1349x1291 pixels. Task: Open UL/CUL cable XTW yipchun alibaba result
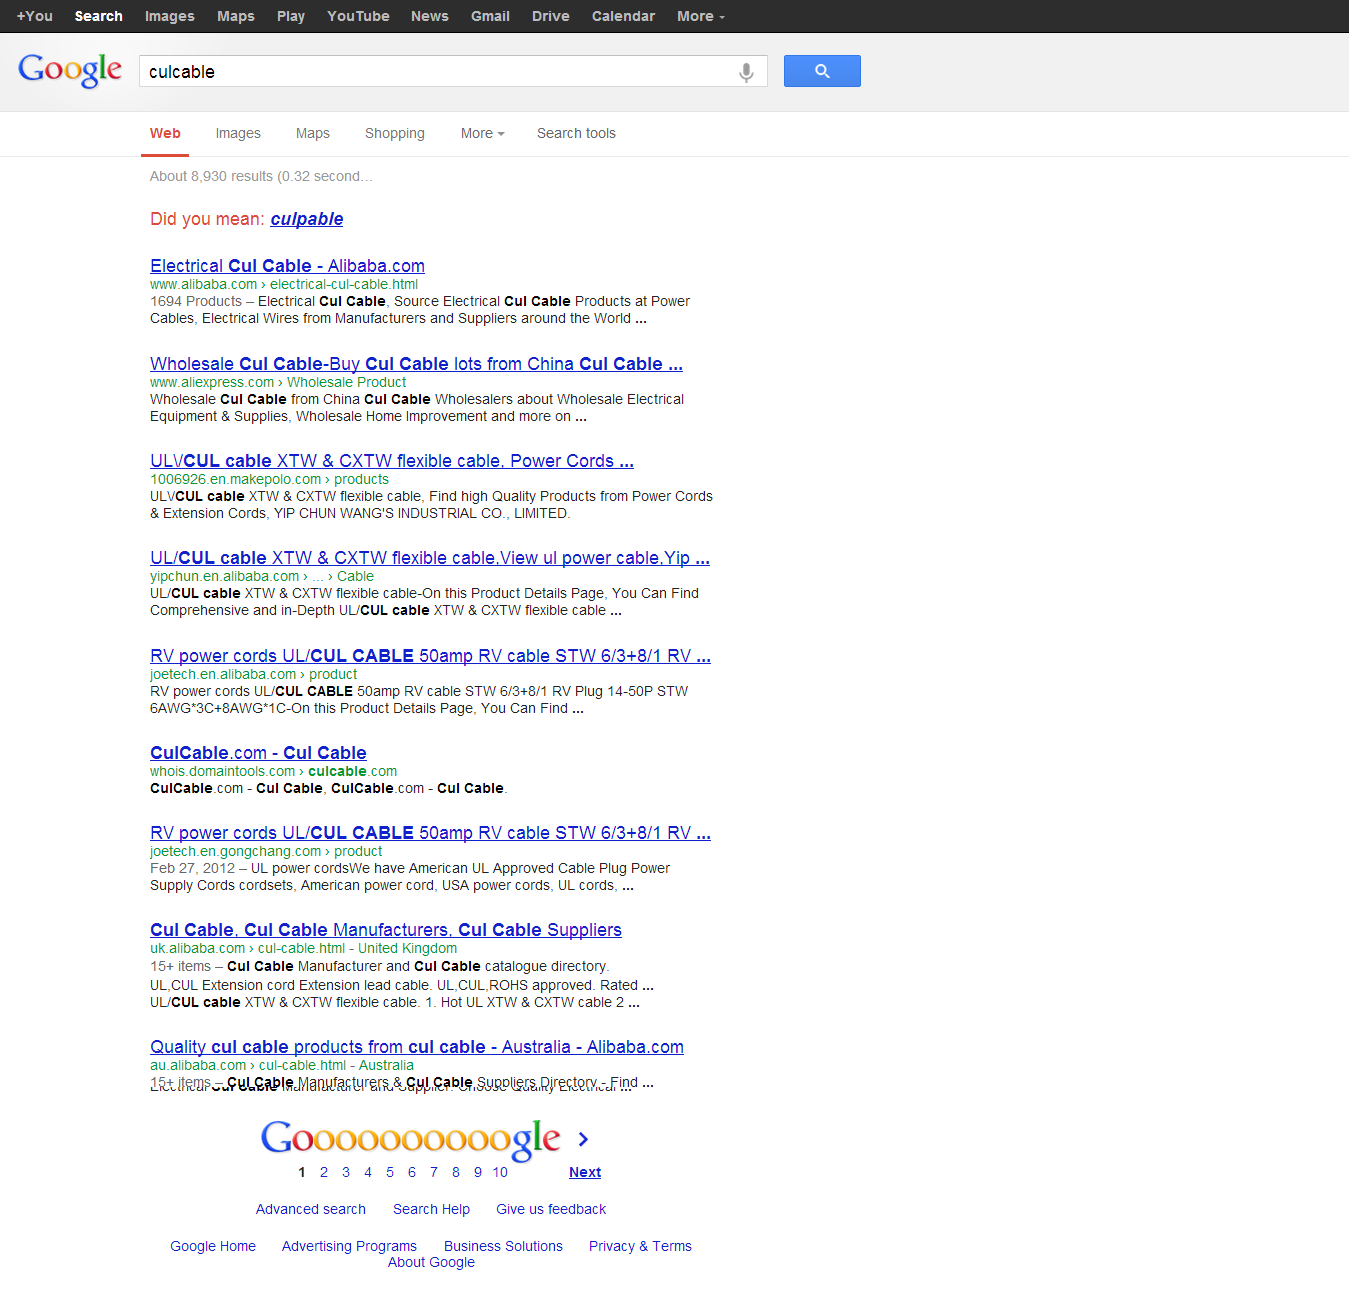430,558
